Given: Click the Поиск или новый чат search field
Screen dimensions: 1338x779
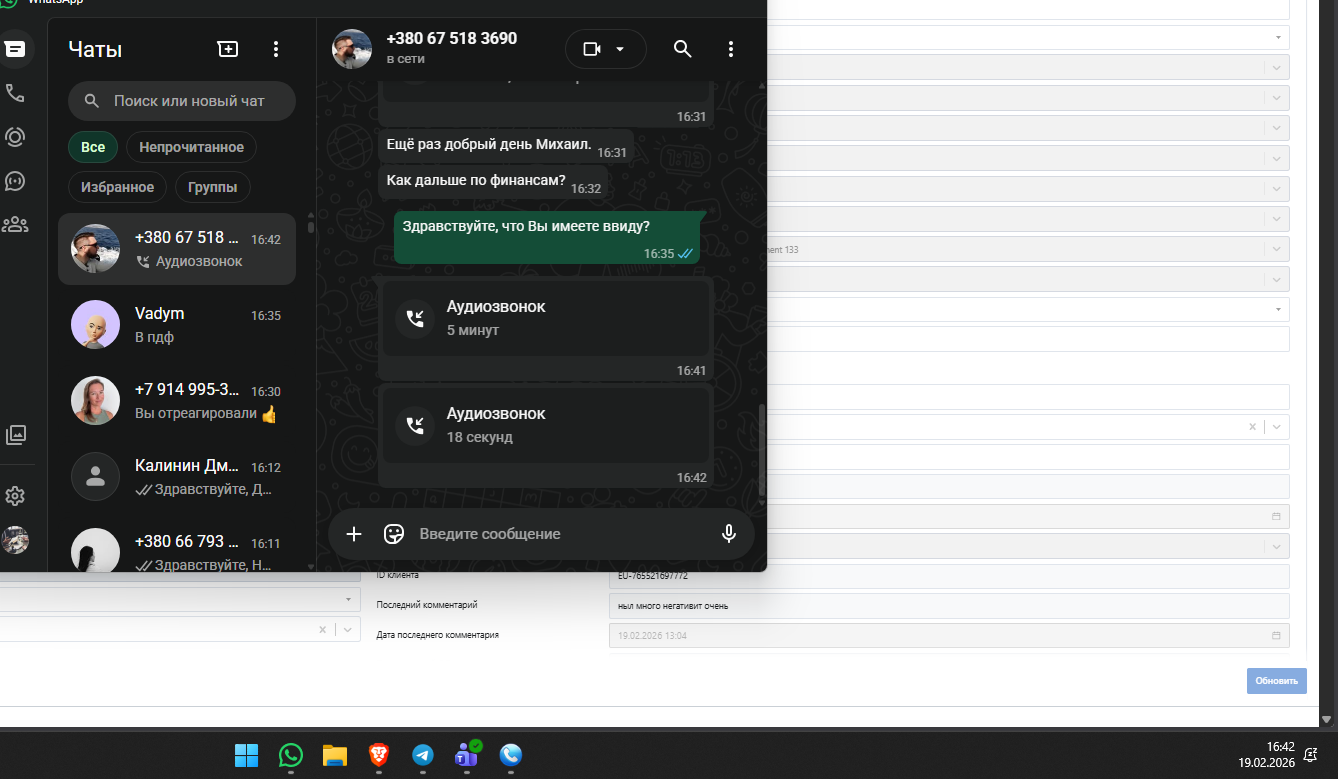Looking at the screenshot, I should point(182,101).
